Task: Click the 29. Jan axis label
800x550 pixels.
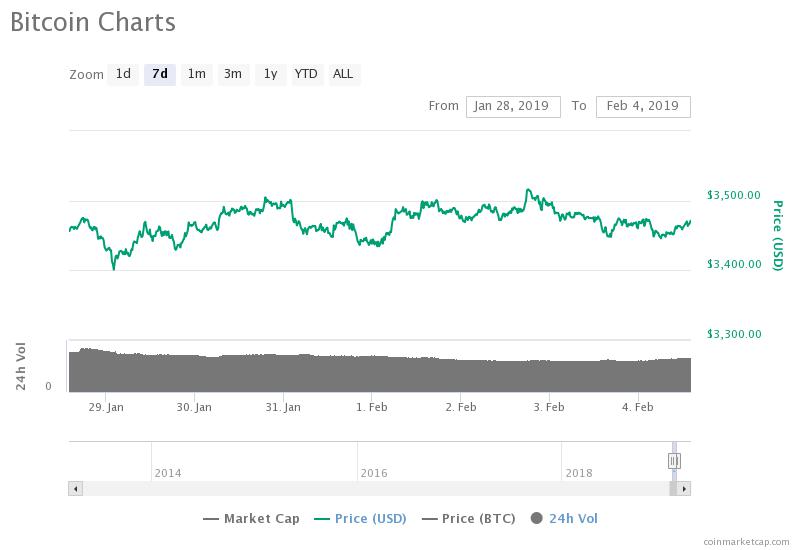Action: 106,407
